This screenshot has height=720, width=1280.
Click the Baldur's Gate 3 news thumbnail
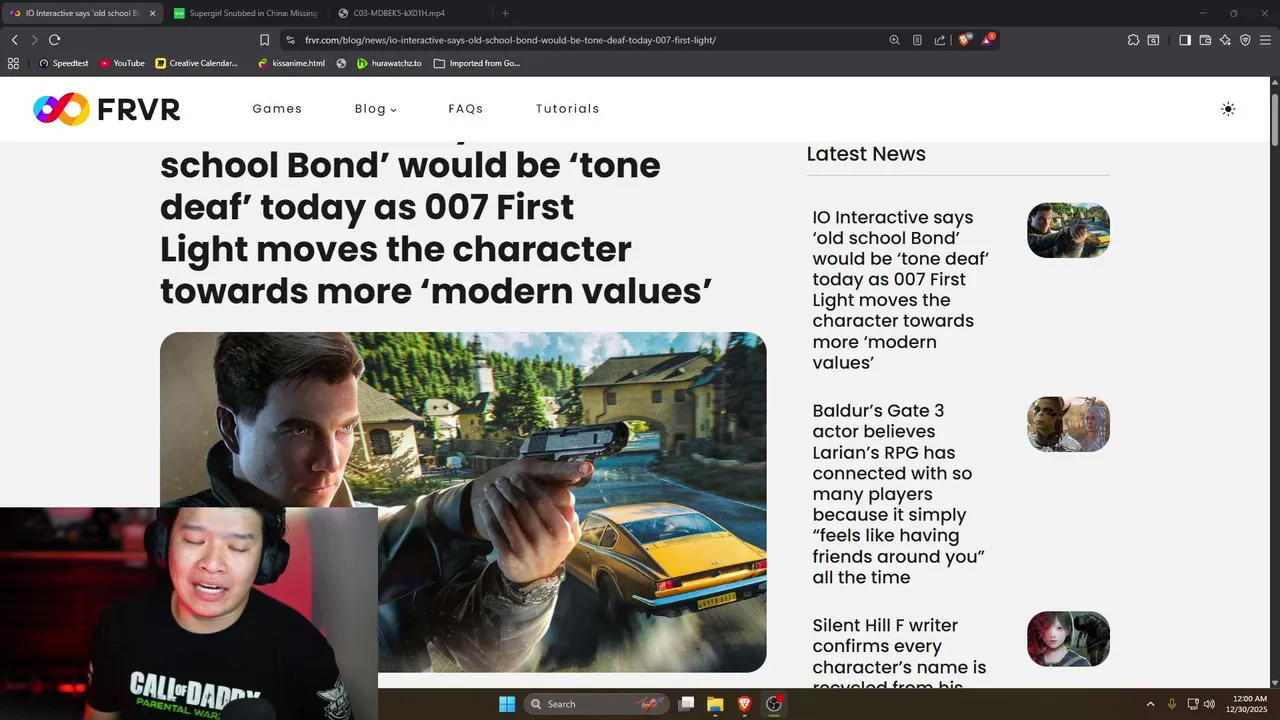(x=1068, y=424)
